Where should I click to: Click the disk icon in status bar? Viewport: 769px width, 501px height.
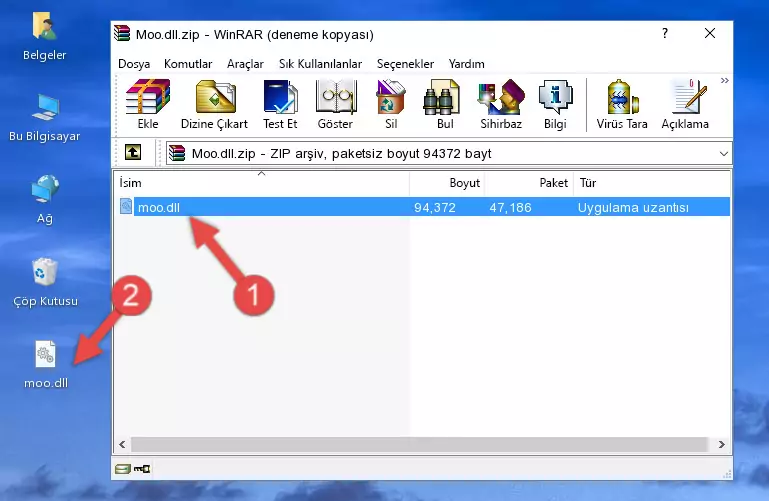123,469
